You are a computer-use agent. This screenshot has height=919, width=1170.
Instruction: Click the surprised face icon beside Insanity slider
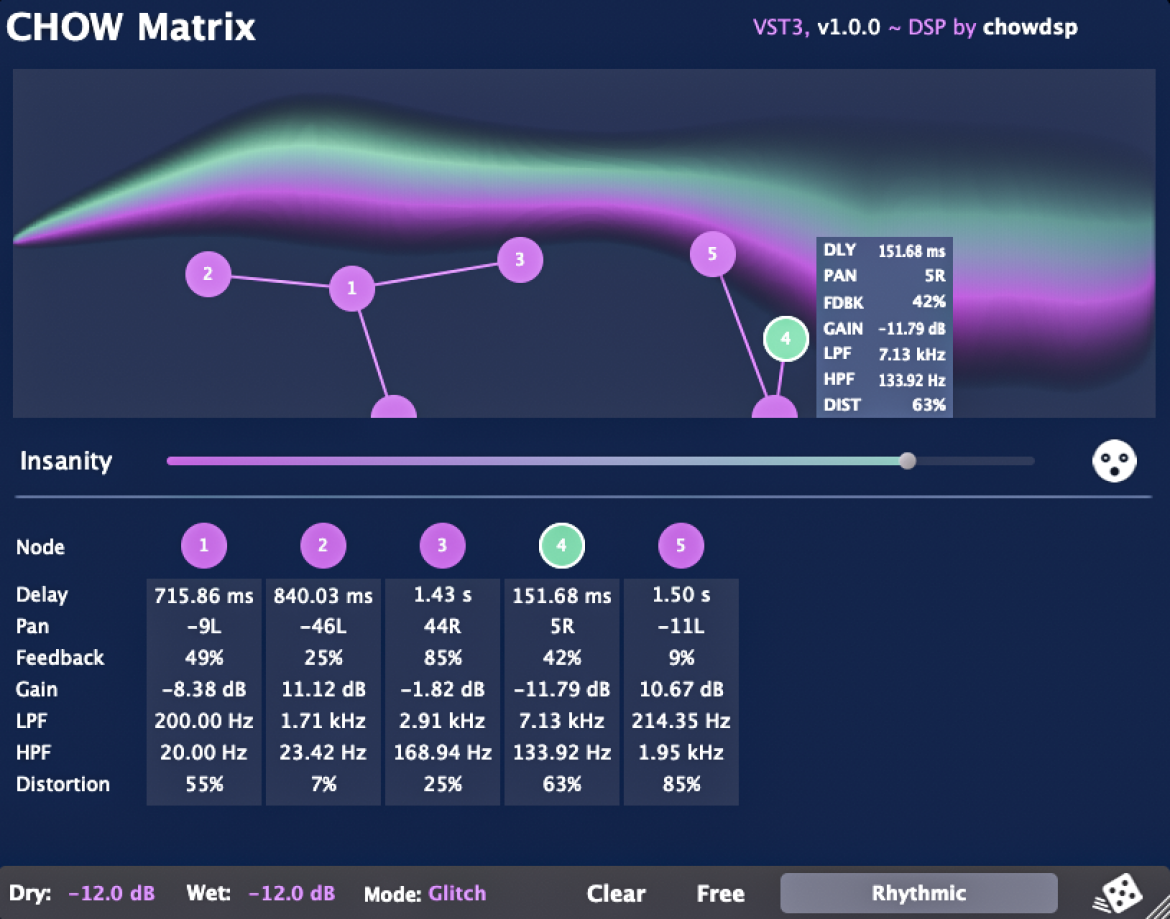coord(1114,461)
